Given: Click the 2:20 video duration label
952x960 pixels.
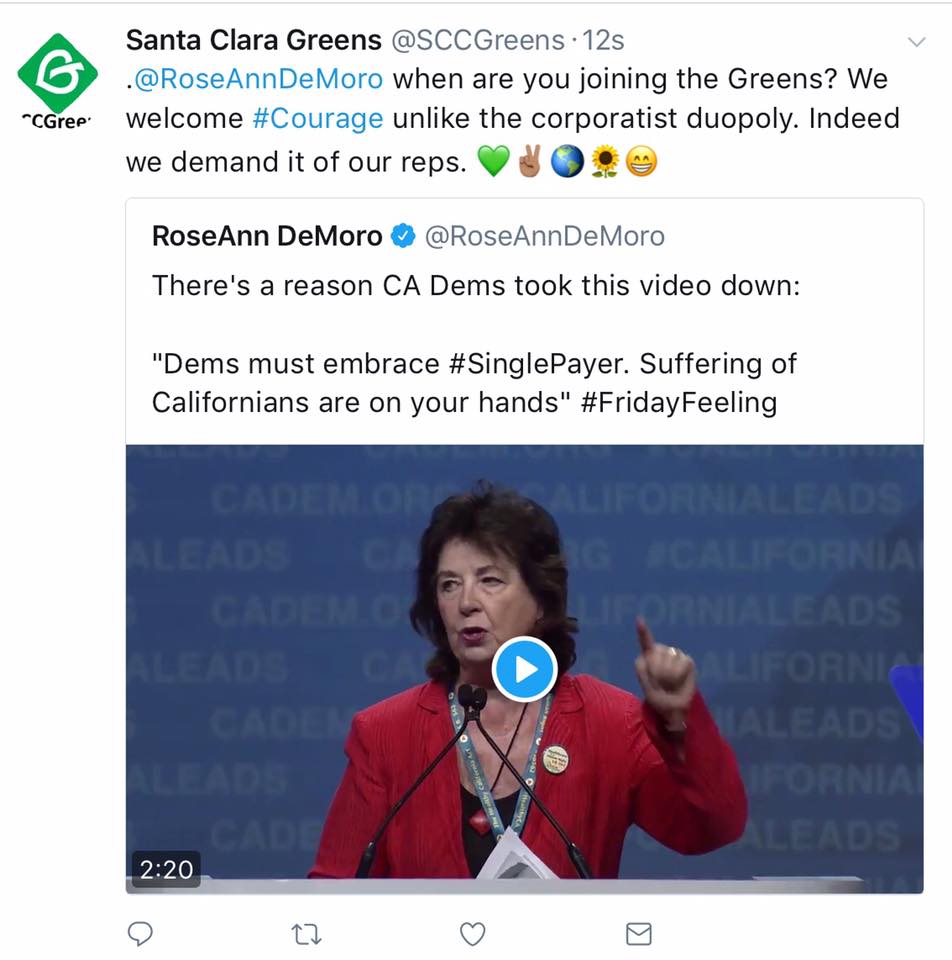Looking at the screenshot, I should [166, 869].
